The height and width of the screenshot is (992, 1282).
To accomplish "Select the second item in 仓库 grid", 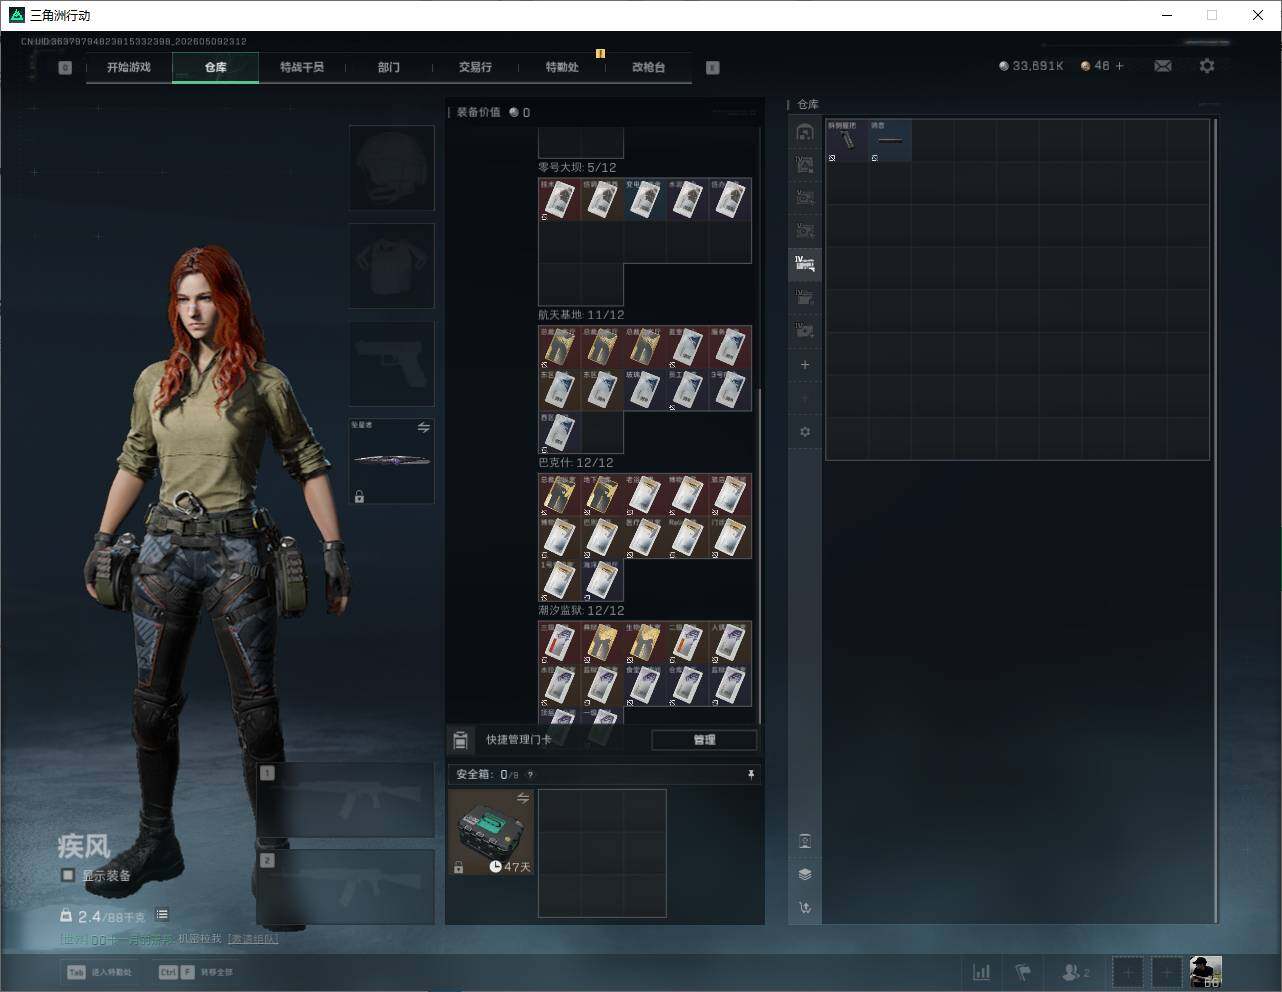I will 890,141.
